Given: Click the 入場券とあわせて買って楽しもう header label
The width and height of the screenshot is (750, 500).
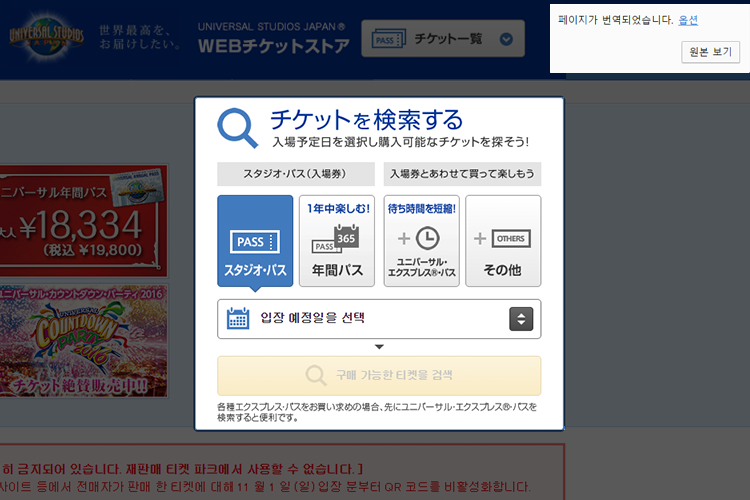Looking at the screenshot, I should tap(463, 174).
